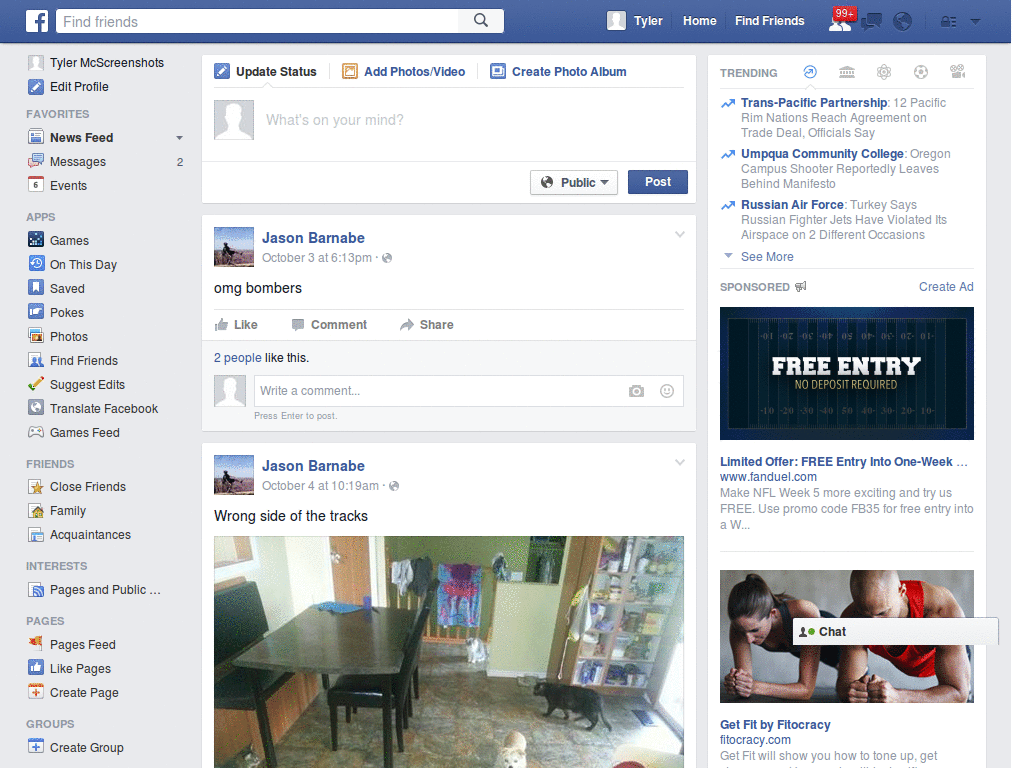Click the '2 people' likes link
Image resolution: width=1024 pixels, height=768 pixels.
(x=238, y=358)
